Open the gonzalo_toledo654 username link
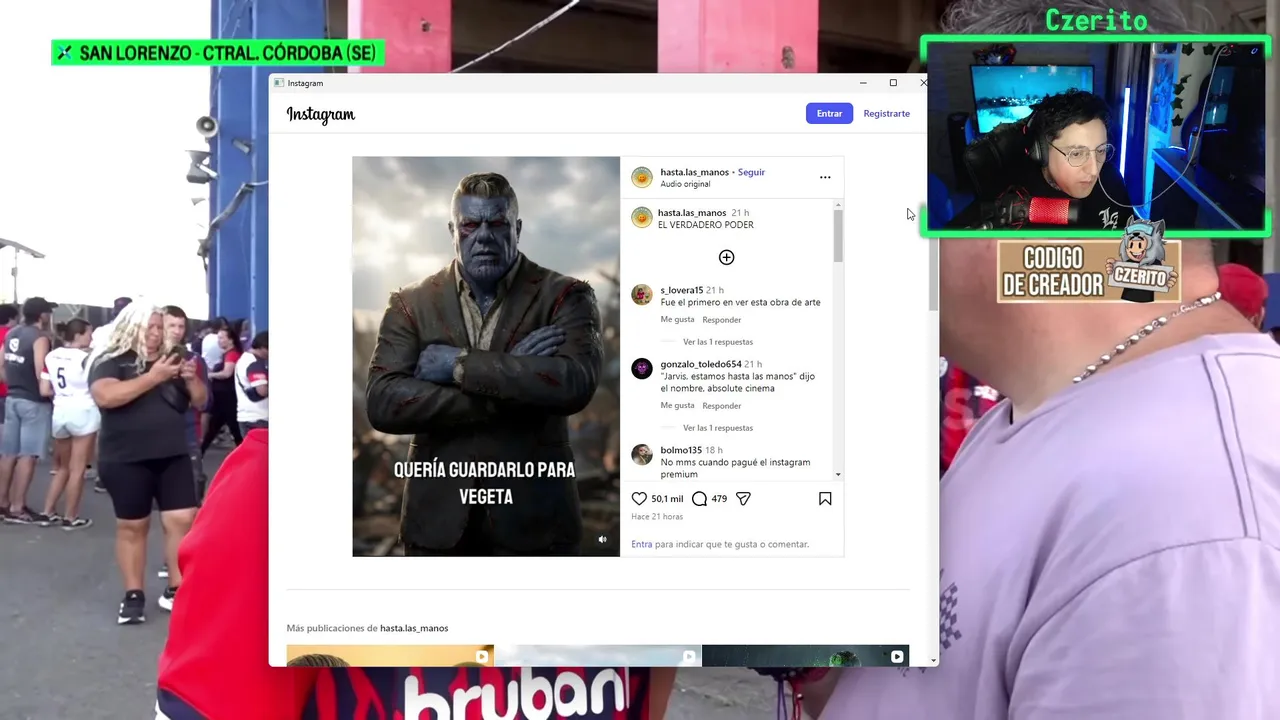Image resolution: width=1280 pixels, height=720 pixels. (701, 364)
